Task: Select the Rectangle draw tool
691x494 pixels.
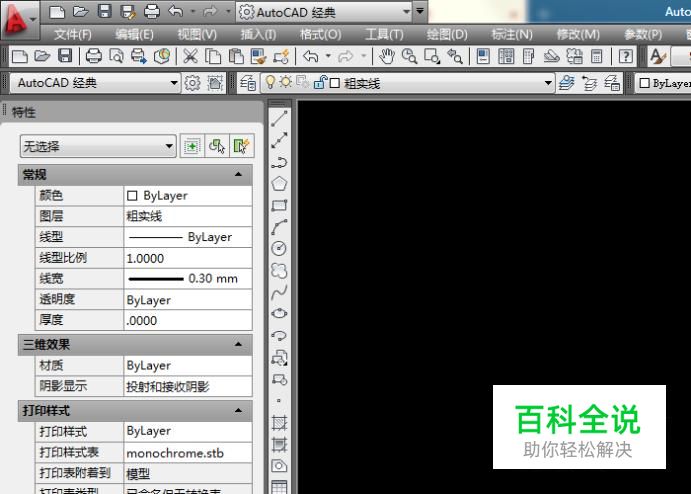Action: click(x=279, y=205)
